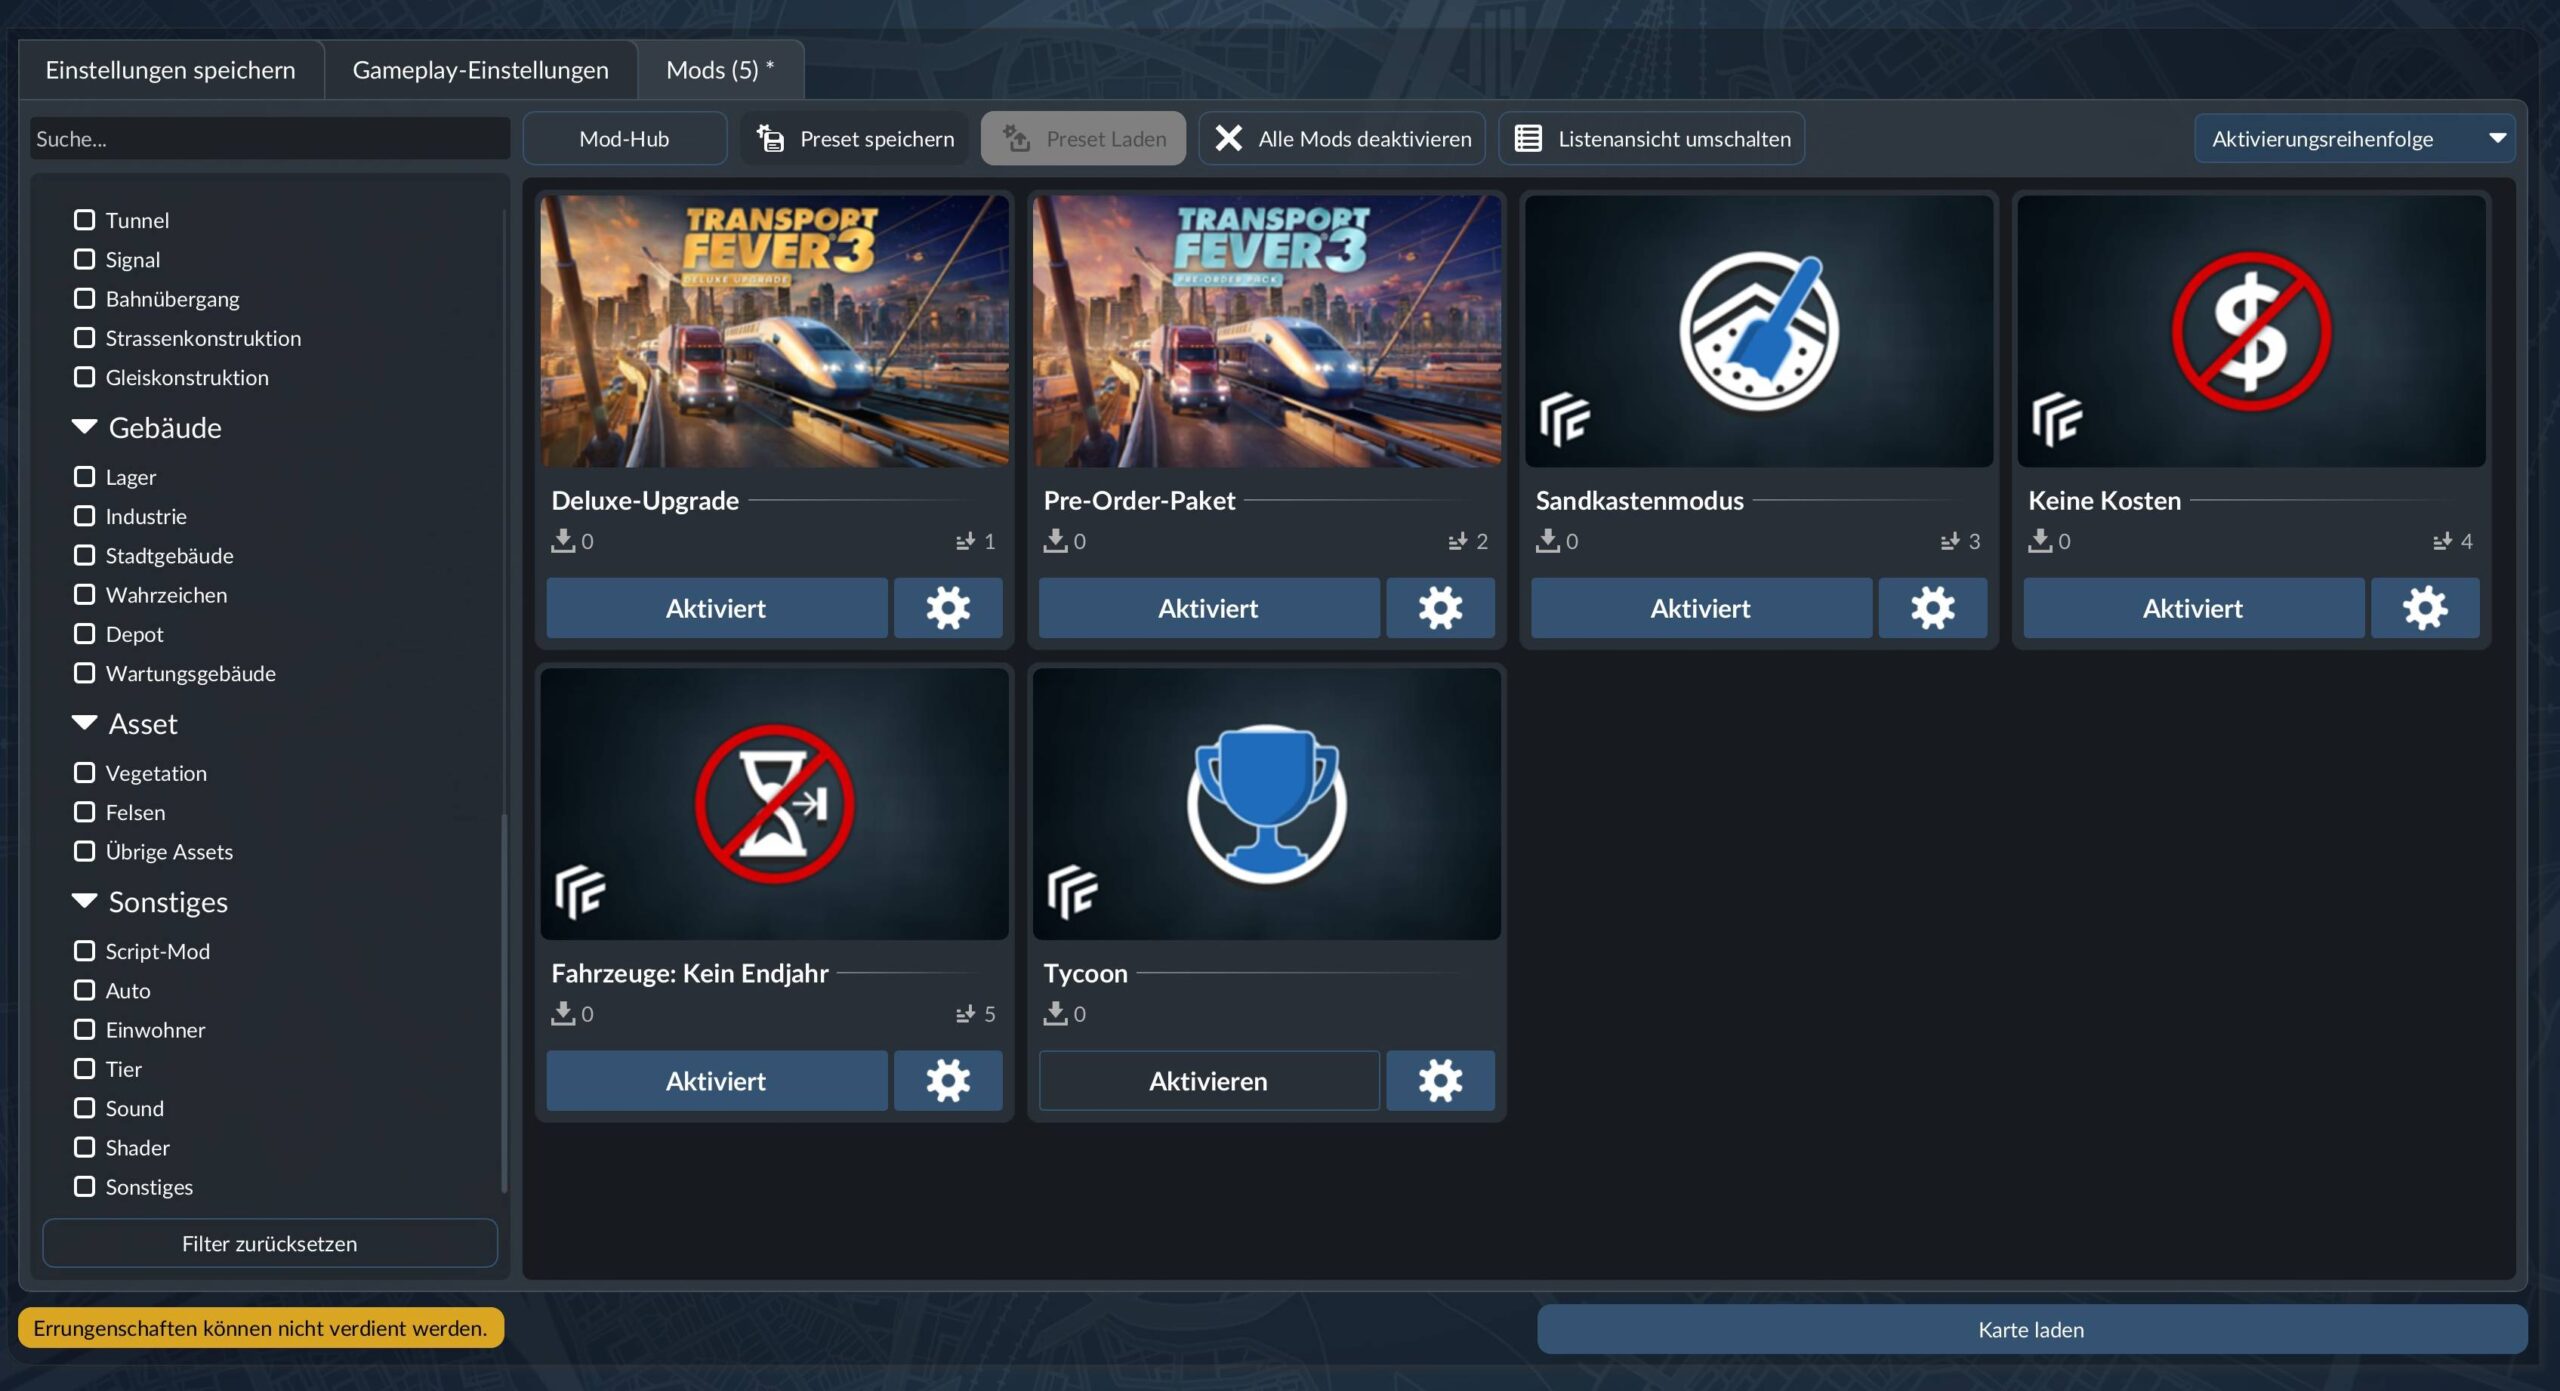The image size is (2560, 1391).
Task: Open the Aktivierungsreihenfolge sort dropdown
Action: [2355, 139]
